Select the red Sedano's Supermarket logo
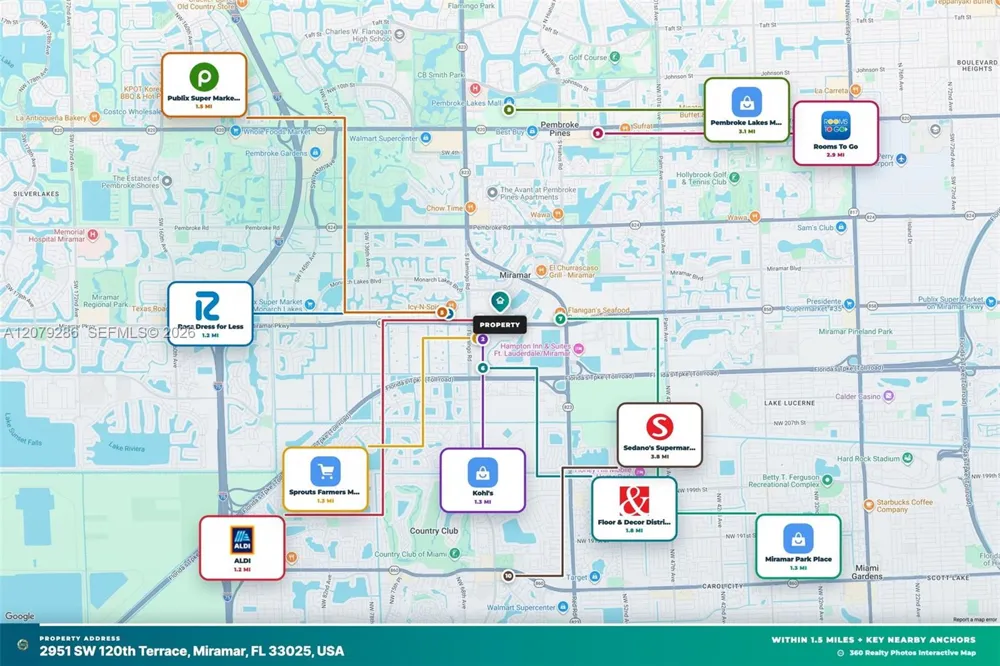Screen dimensions: 1000x666 point(659,427)
